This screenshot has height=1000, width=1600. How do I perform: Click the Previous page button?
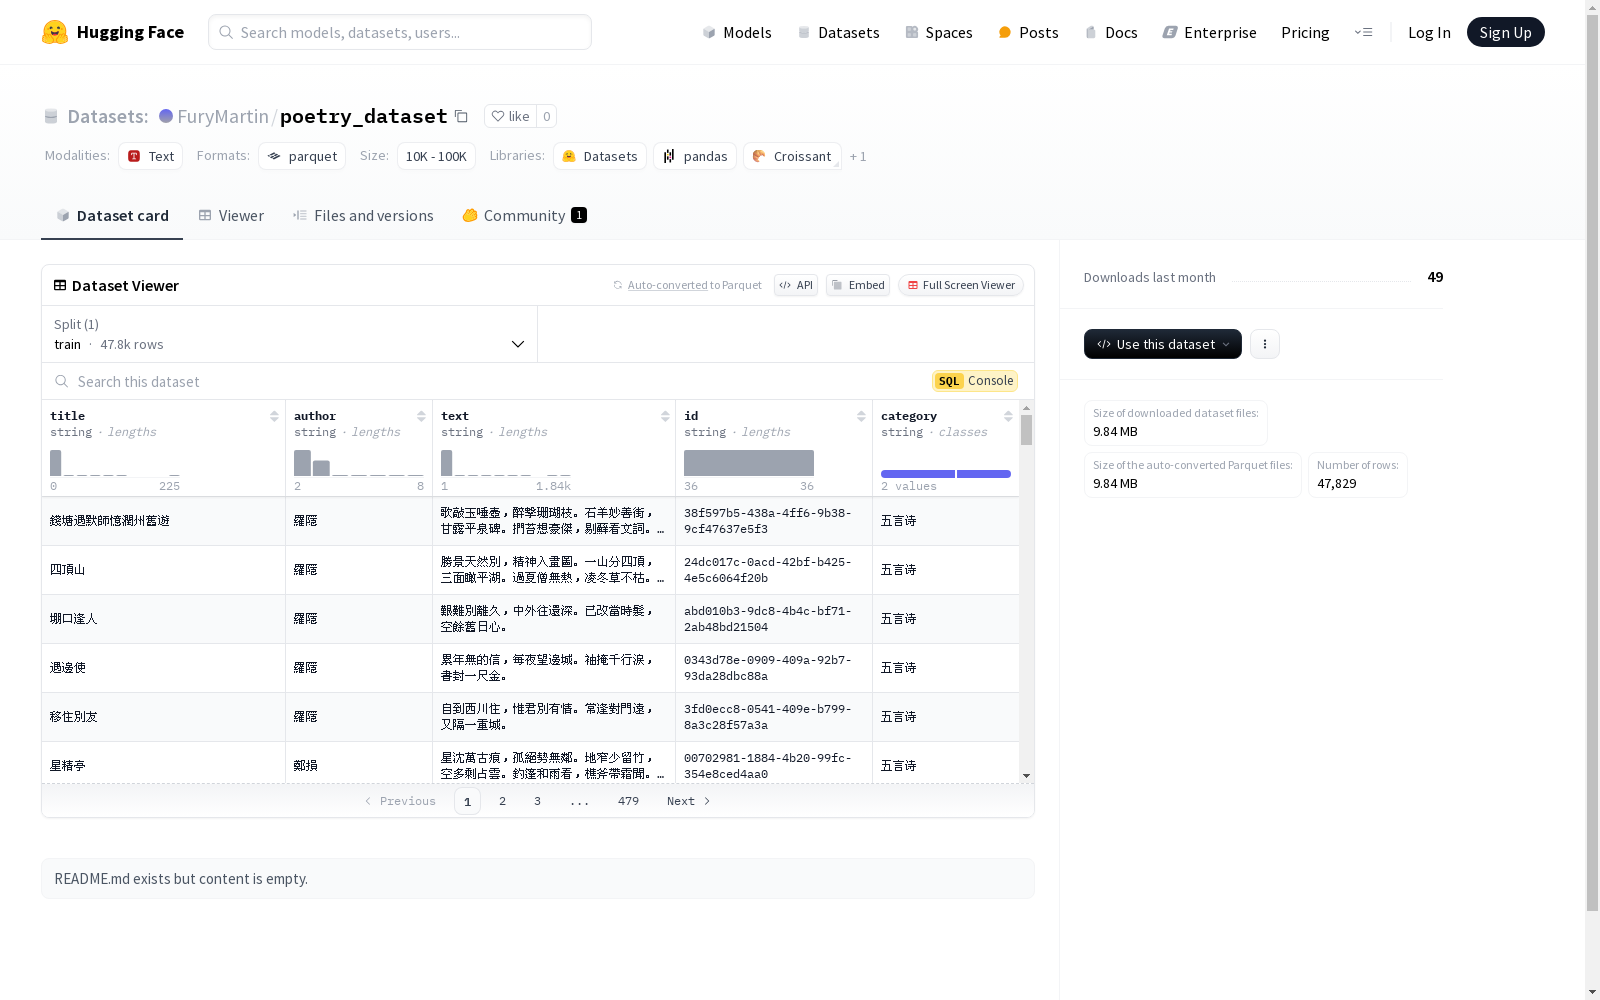(400, 801)
